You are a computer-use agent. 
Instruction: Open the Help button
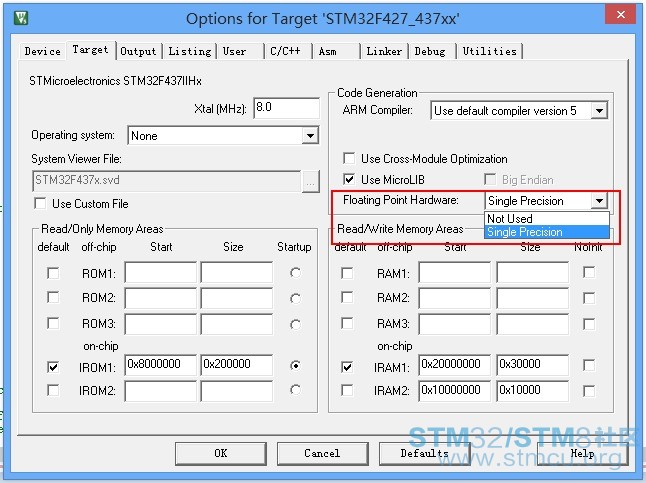[582, 453]
